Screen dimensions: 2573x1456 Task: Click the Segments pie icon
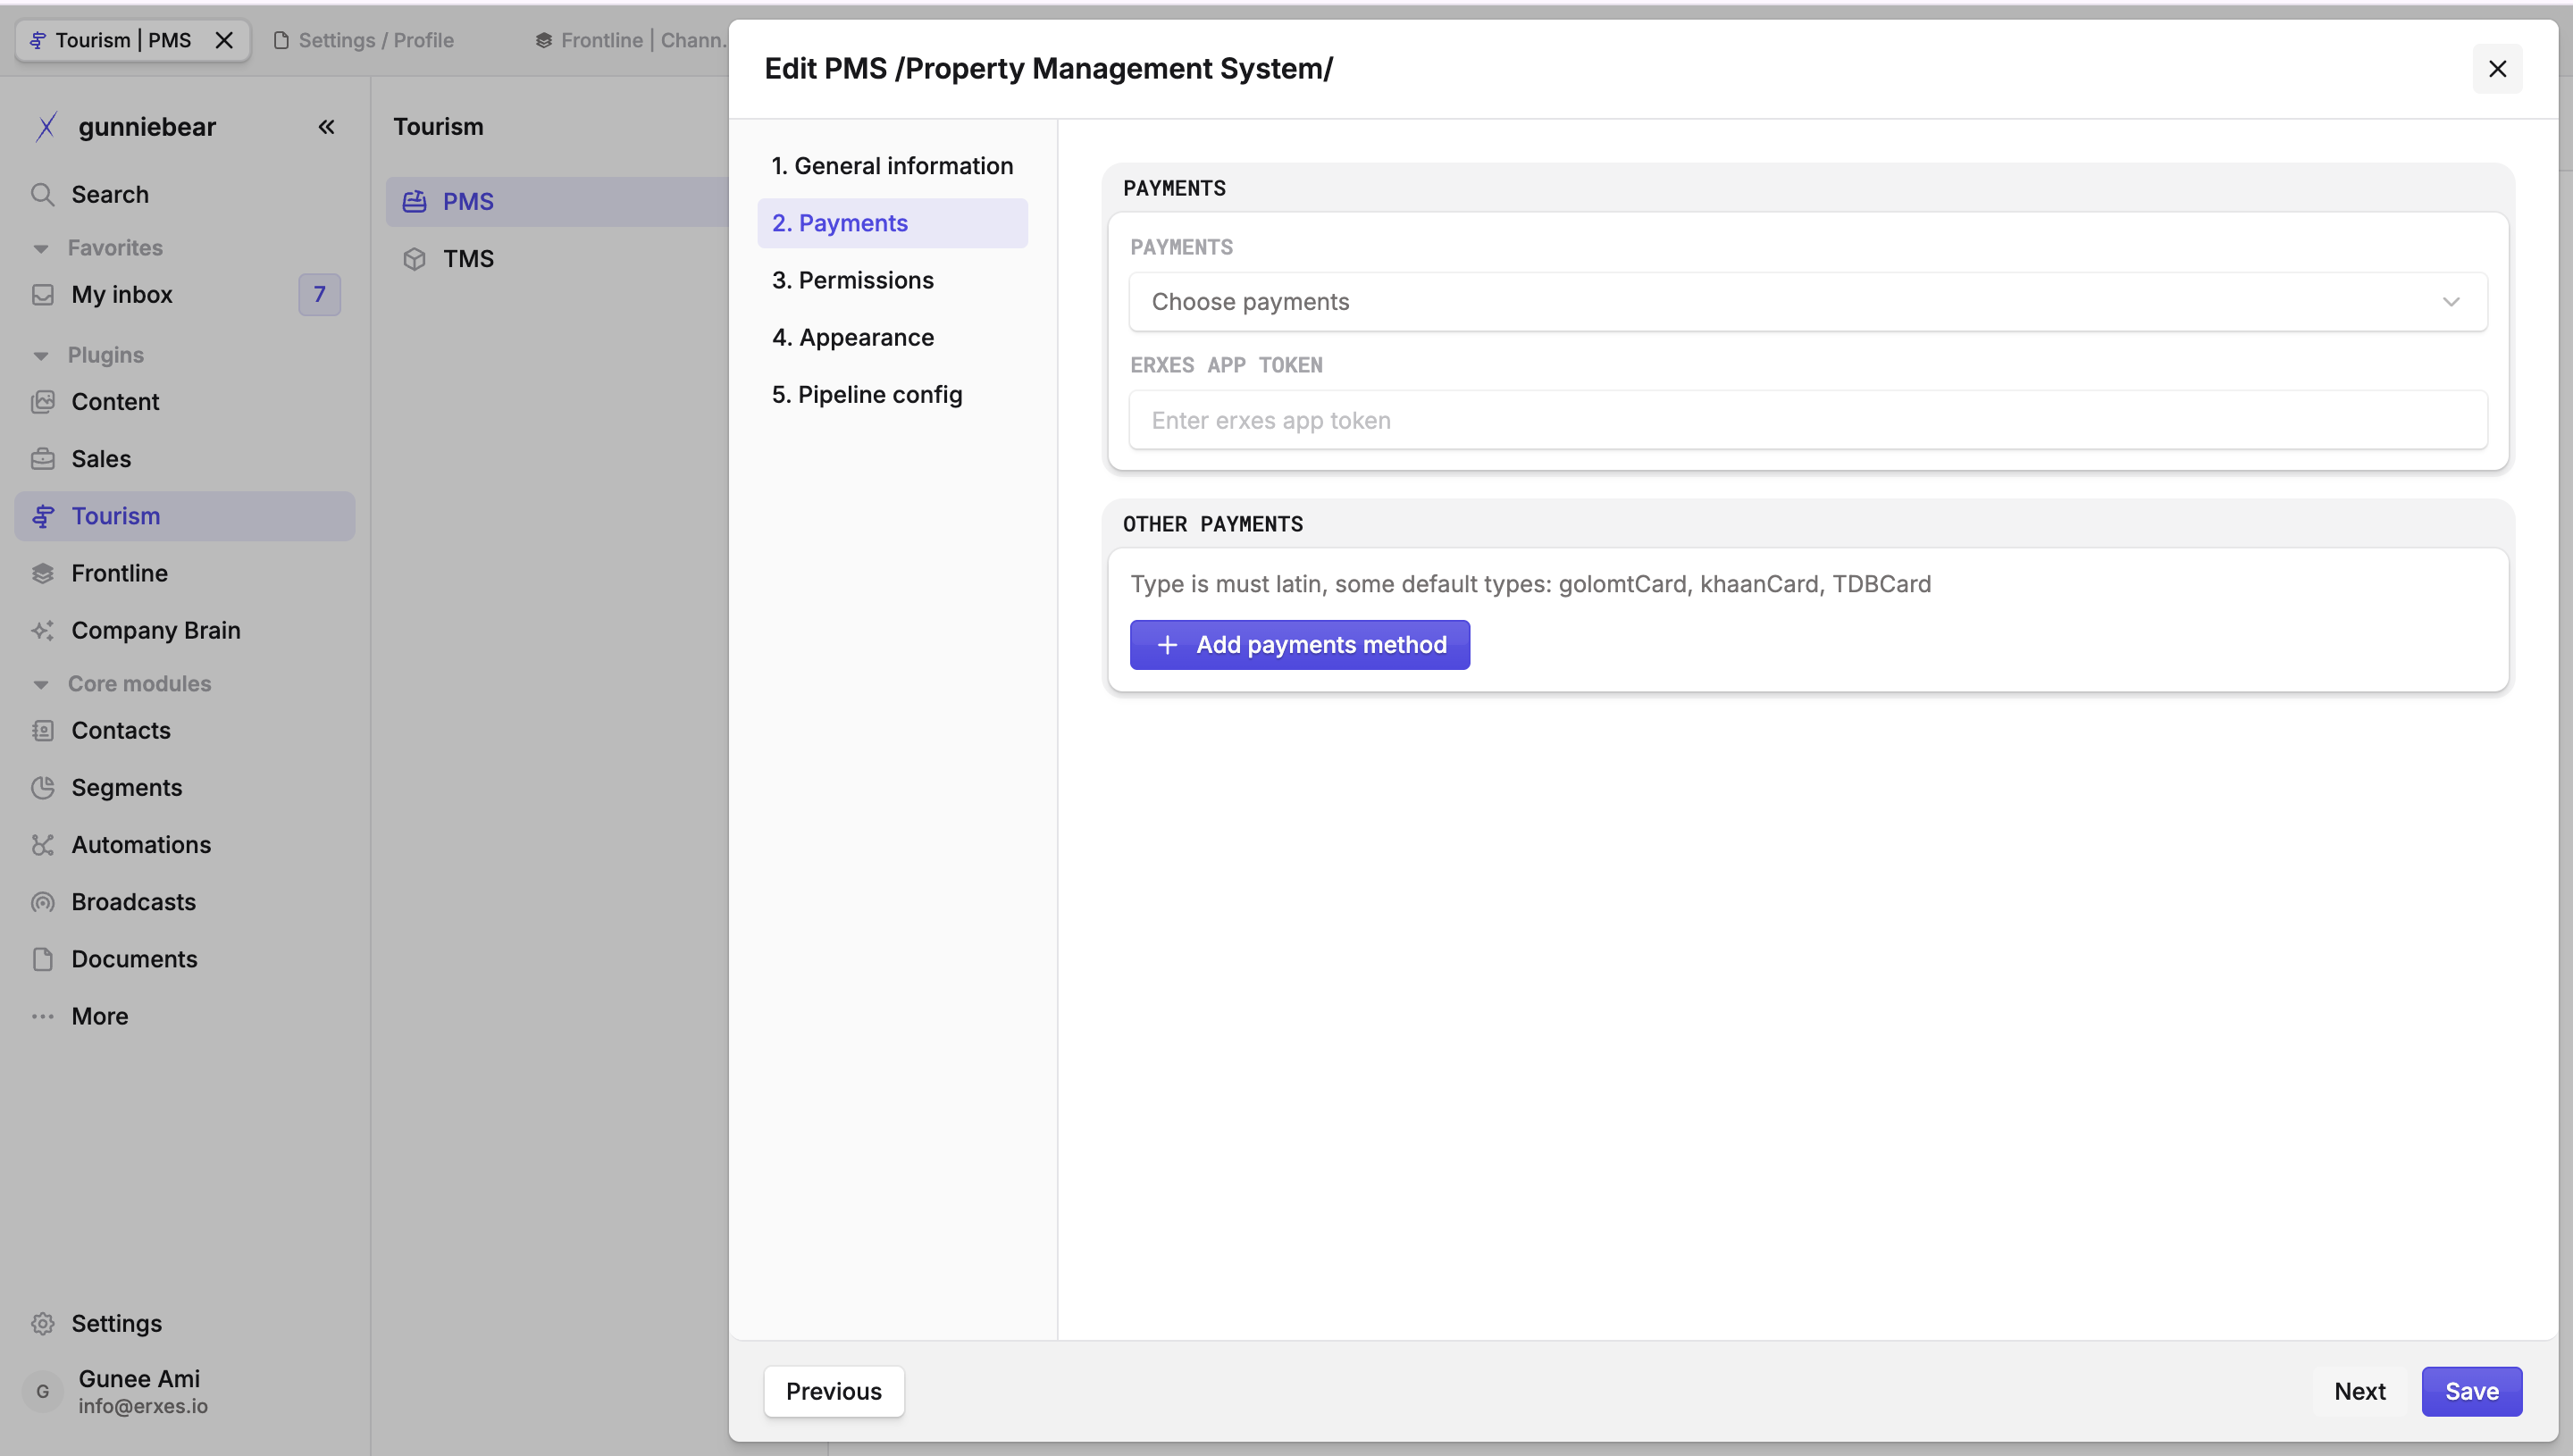tap(42, 787)
